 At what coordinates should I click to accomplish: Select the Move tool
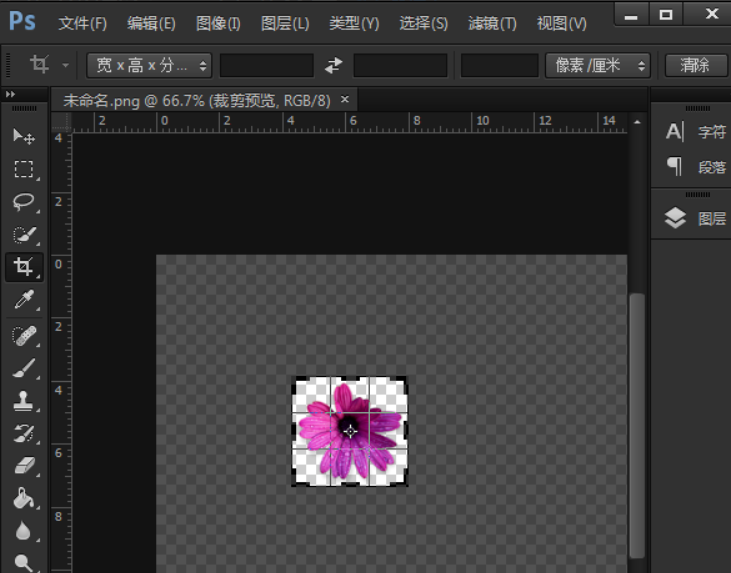pos(24,137)
